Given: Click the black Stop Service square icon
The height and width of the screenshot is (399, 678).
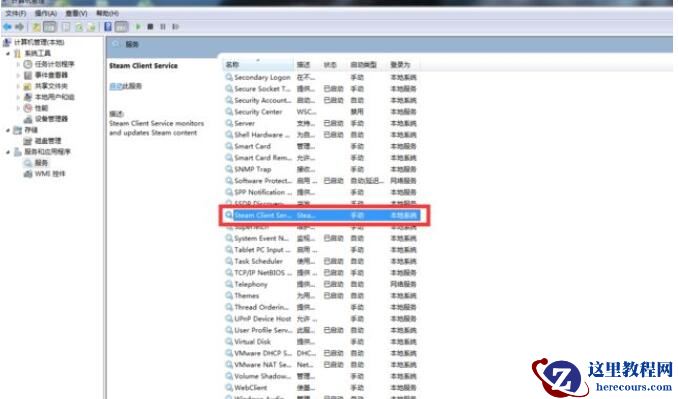Looking at the screenshot, I should (x=150, y=27).
